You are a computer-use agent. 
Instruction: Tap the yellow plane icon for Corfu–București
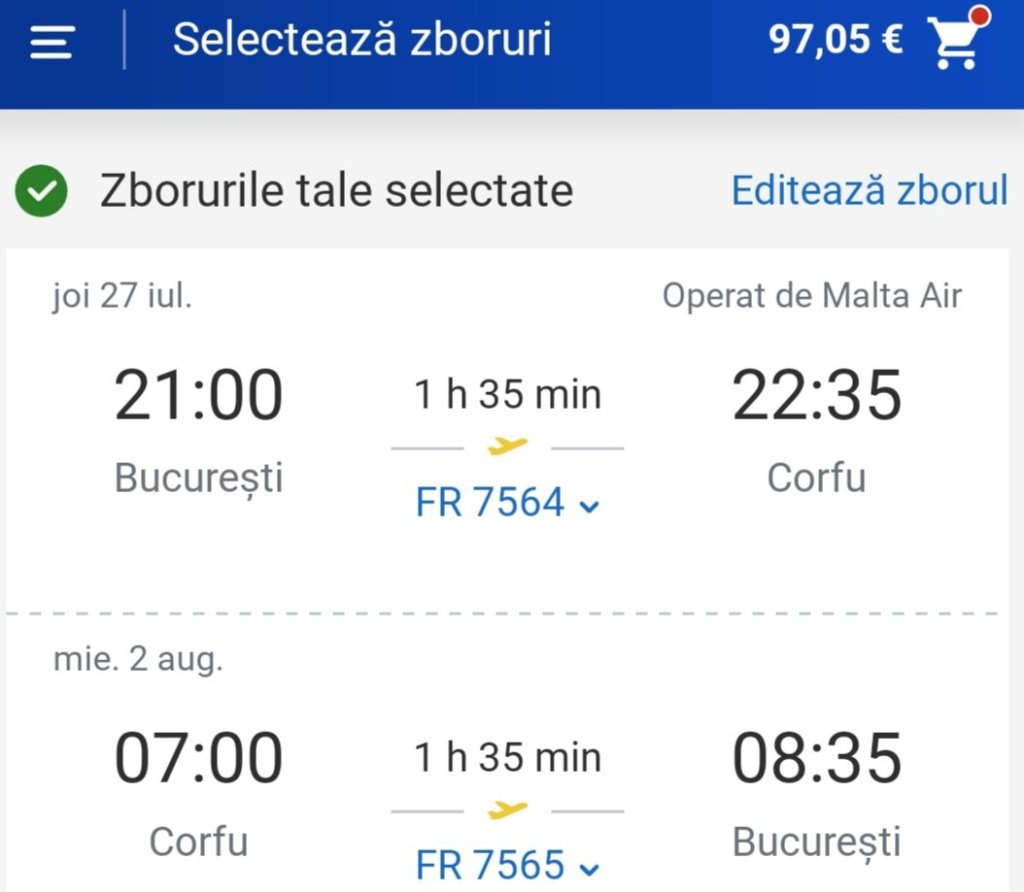tap(508, 809)
